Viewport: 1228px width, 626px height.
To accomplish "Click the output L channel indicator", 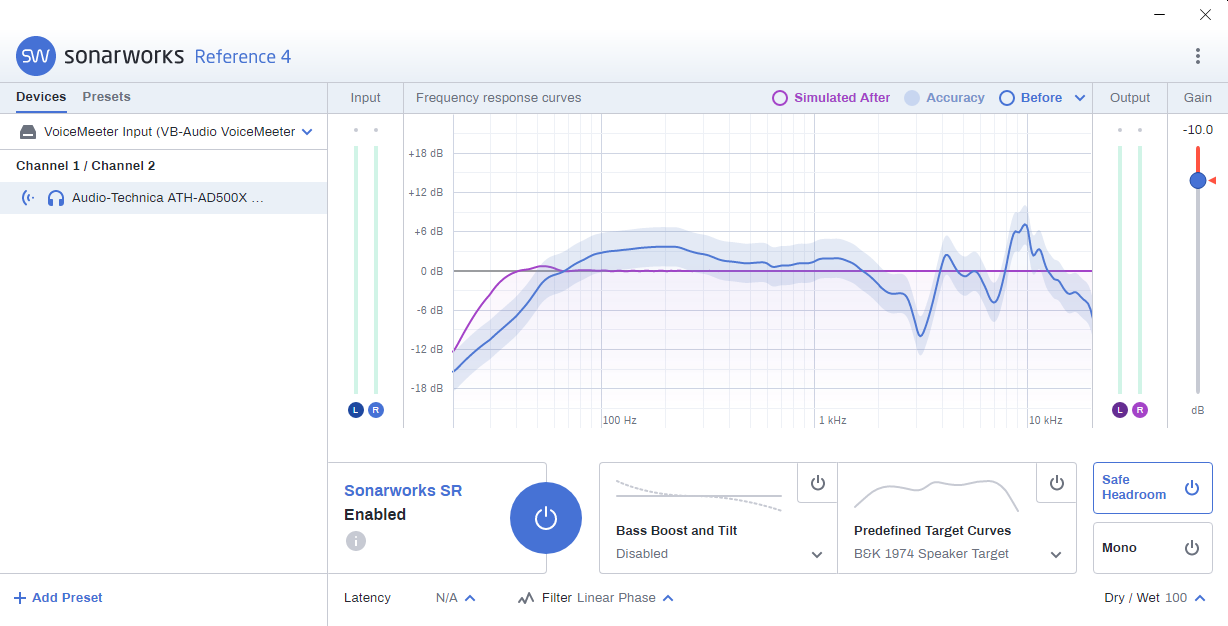I will [x=1120, y=410].
